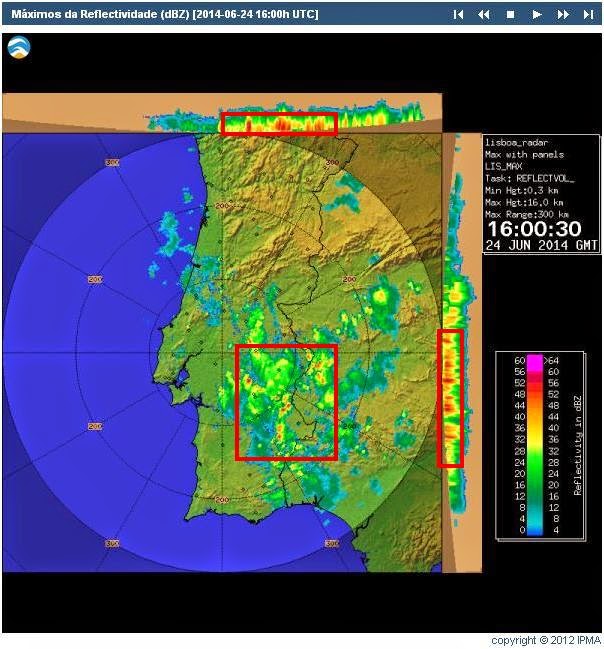Click the Max Range:300 km label

[527, 214]
